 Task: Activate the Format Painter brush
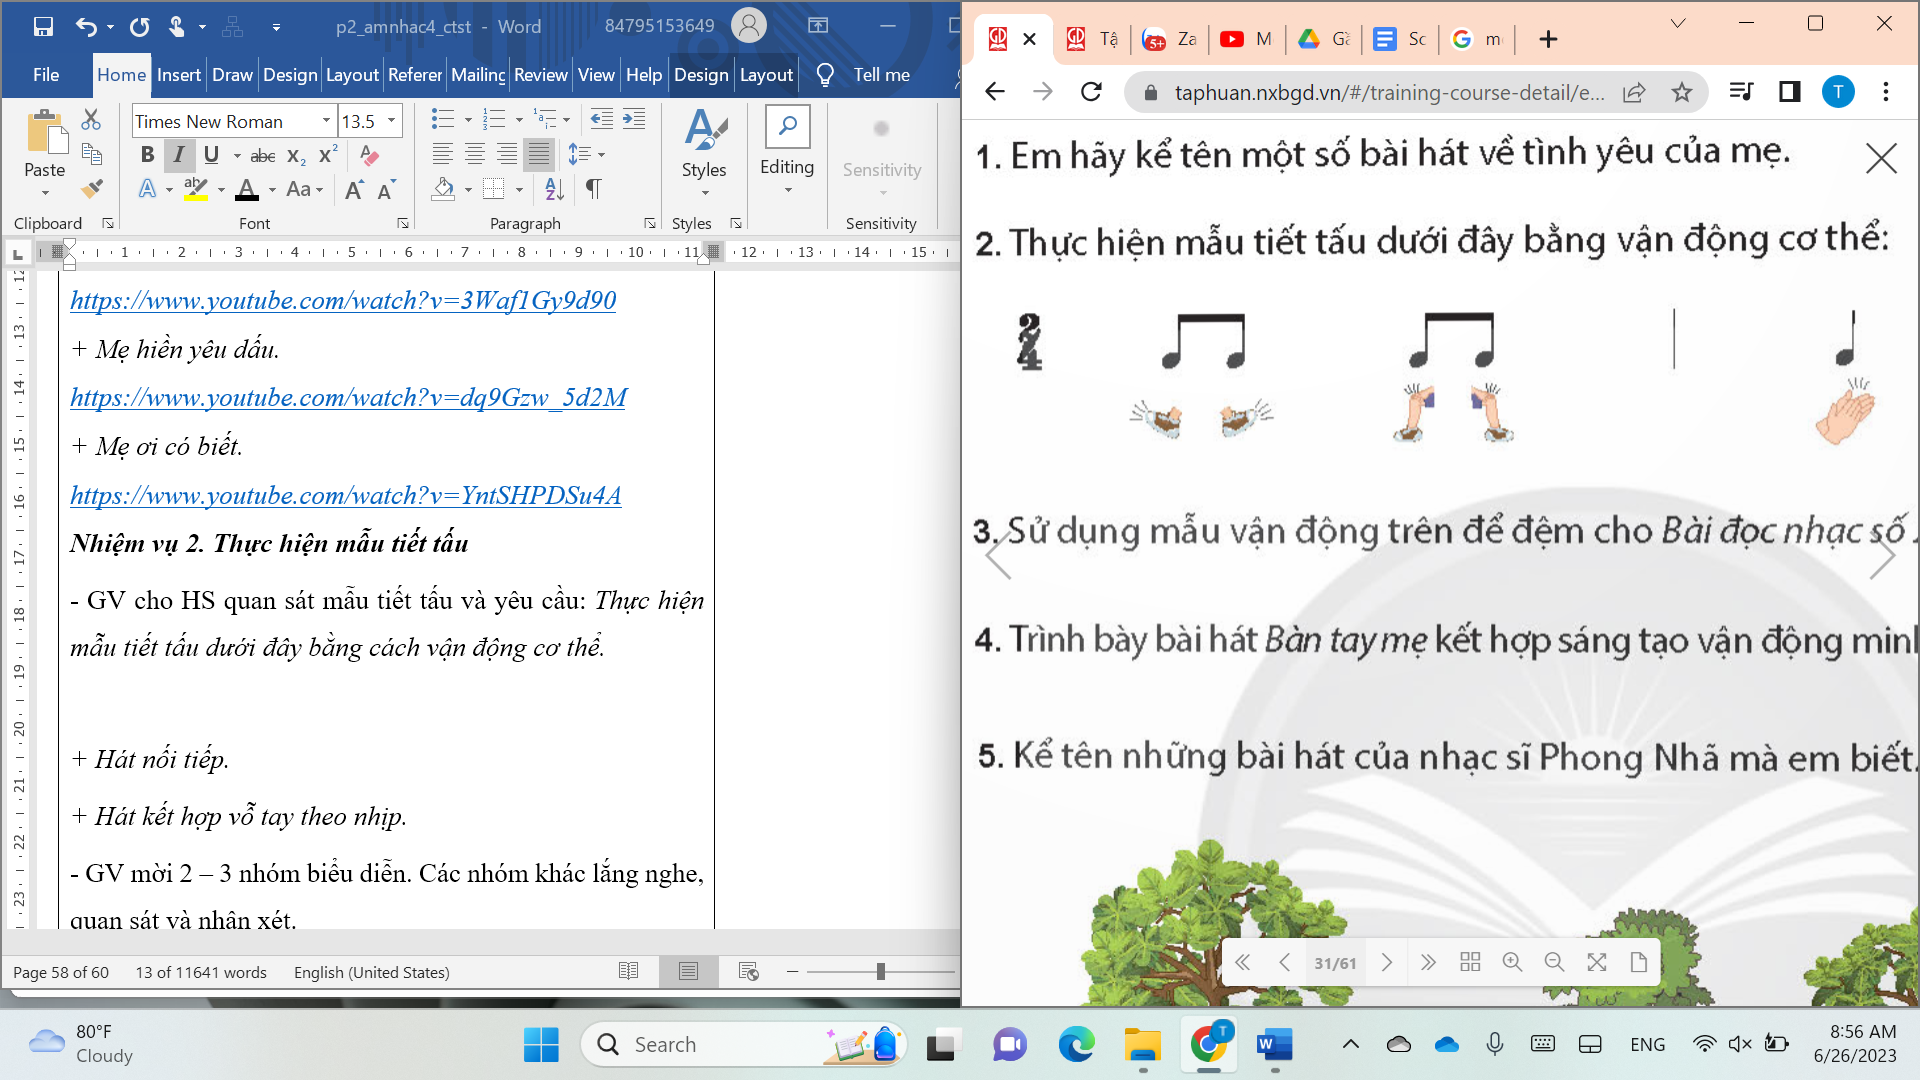pos(92,188)
